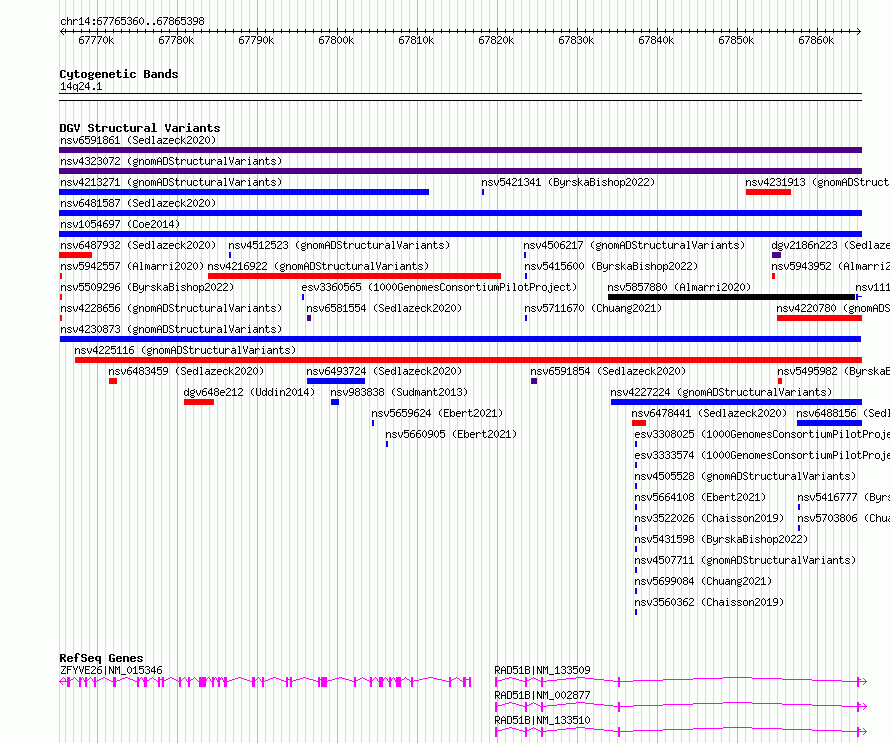The image size is (890, 743).
Task: Select the nsv6488156 blue variant bar
Action: [829, 423]
